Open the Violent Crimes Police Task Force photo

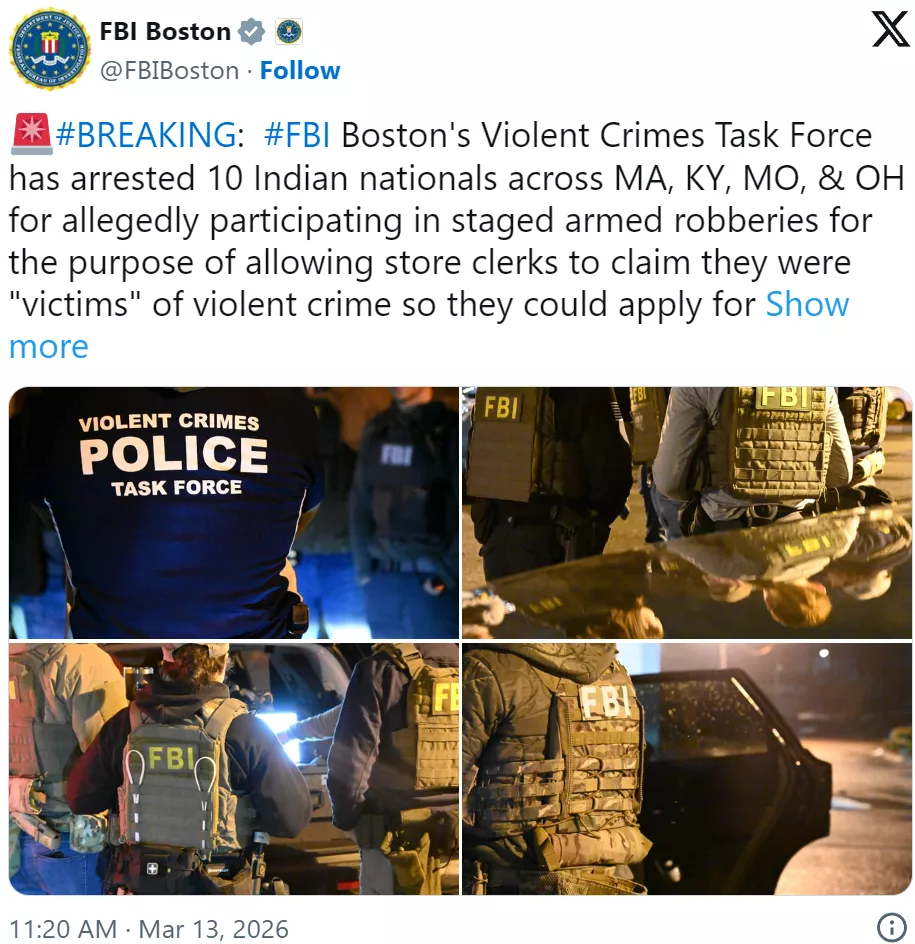[x=234, y=512]
